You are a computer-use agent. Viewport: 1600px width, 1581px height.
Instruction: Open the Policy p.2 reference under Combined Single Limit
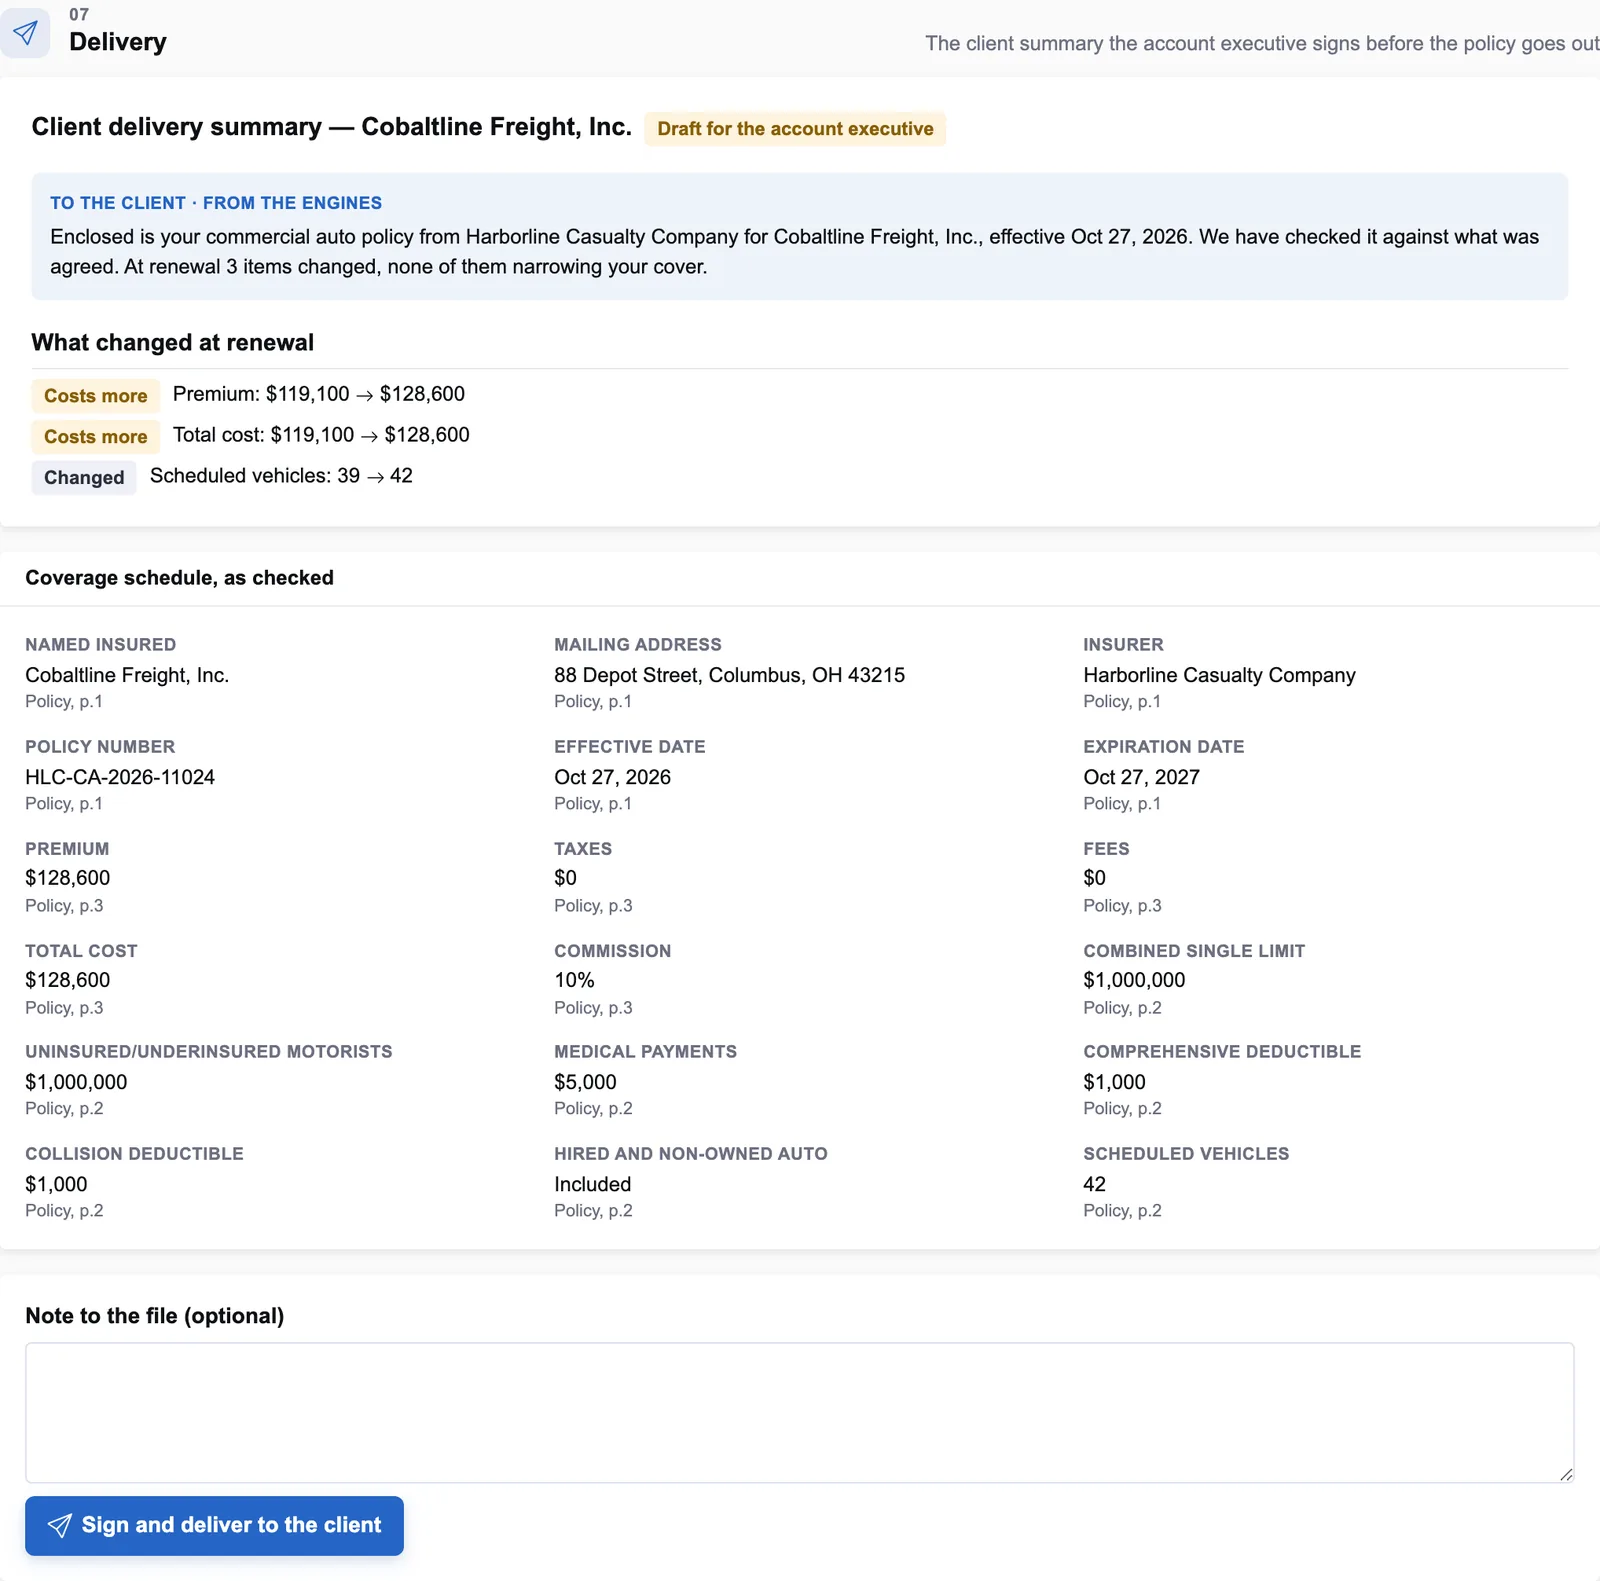click(1122, 1008)
